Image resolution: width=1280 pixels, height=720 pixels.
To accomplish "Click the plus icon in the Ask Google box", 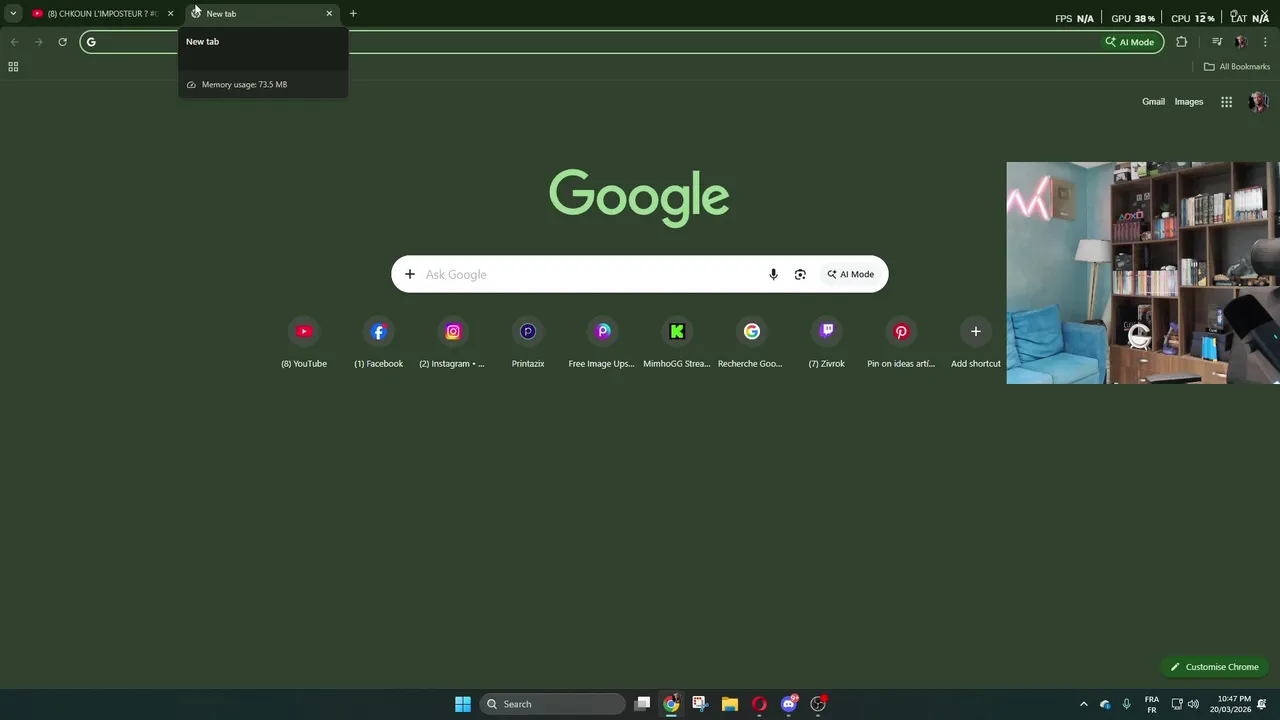I will point(410,274).
